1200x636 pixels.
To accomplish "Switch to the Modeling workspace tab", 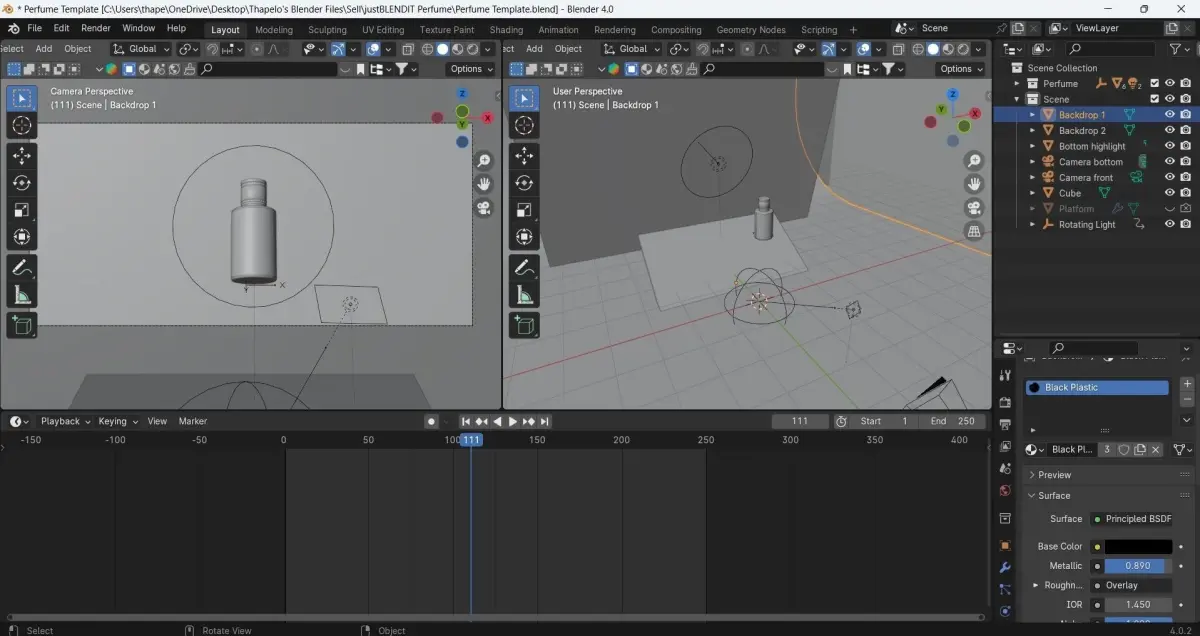I will [x=274, y=30].
